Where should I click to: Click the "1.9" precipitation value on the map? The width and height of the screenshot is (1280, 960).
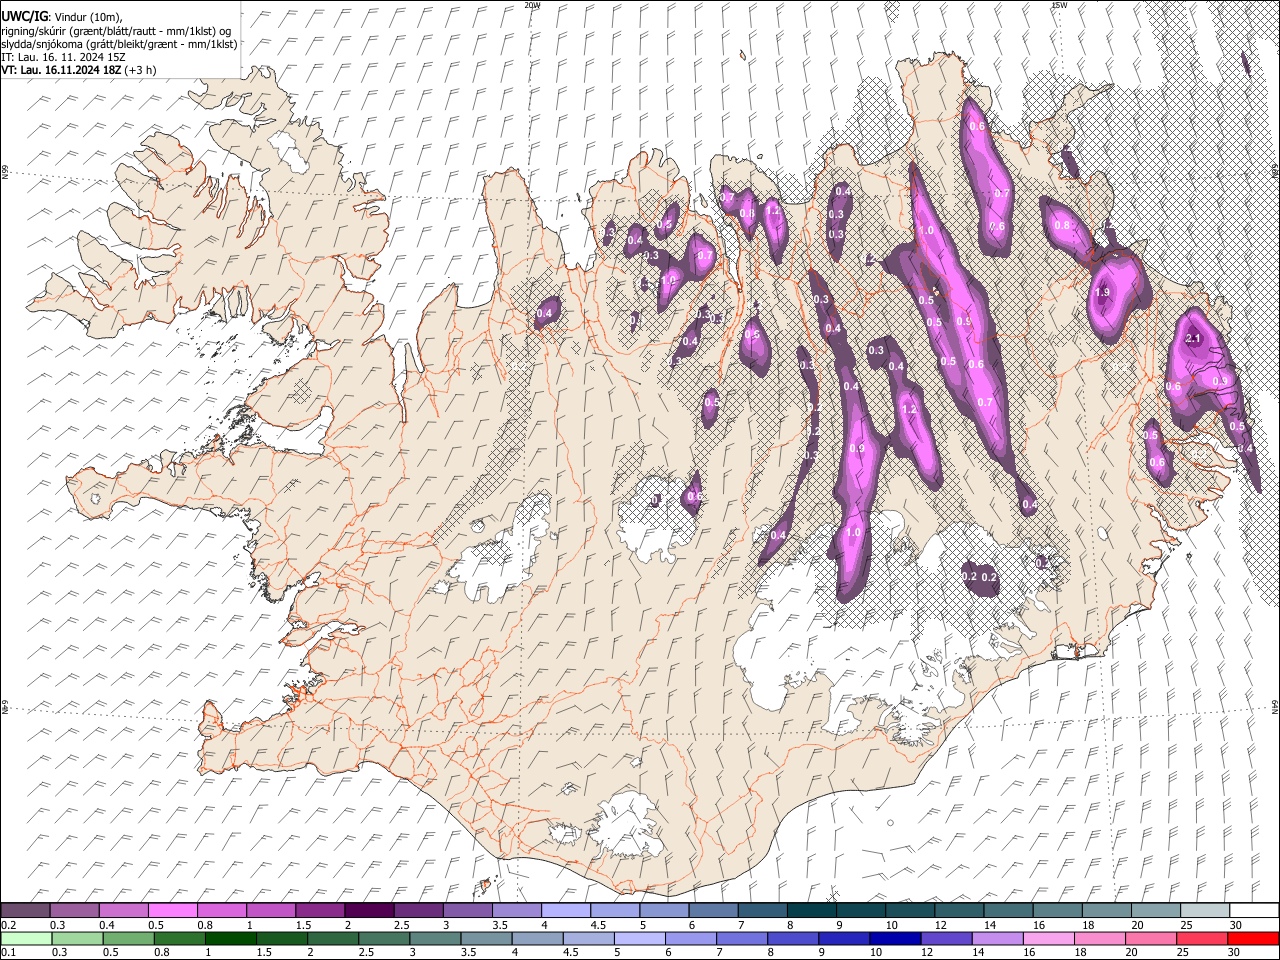tap(1102, 292)
